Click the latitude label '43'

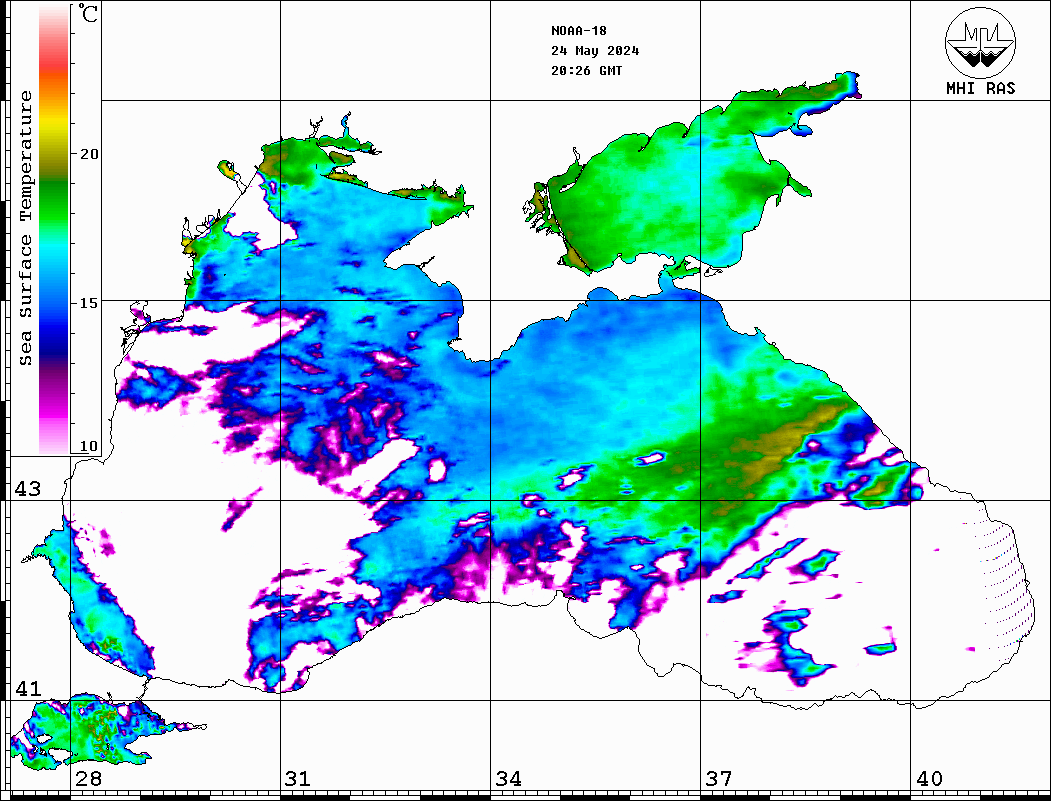tap(28, 489)
